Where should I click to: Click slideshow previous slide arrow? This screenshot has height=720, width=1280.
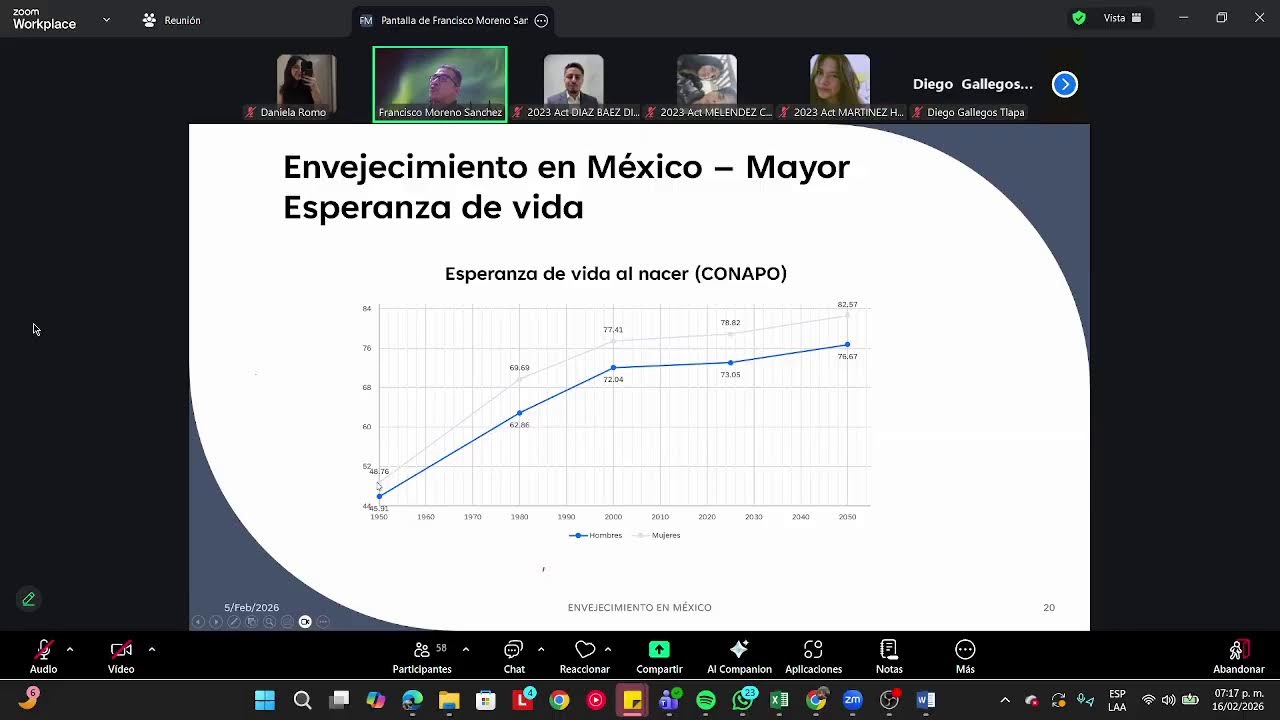[x=198, y=622]
